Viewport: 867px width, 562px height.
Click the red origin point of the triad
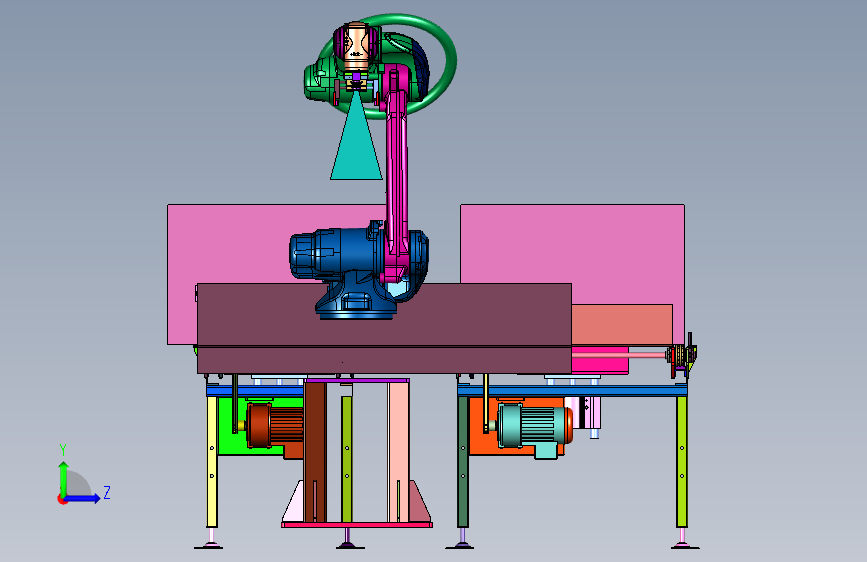[x=61, y=499]
